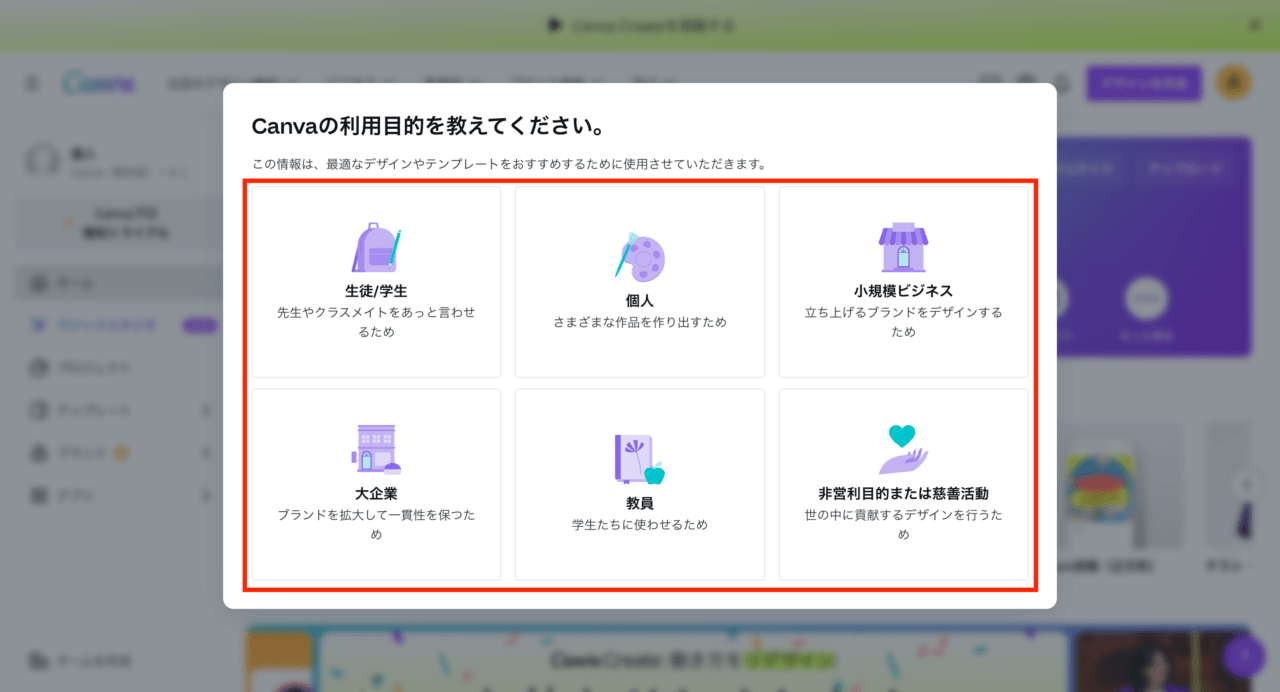Expand the テンプレート chevron in the sidebar

(207, 410)
